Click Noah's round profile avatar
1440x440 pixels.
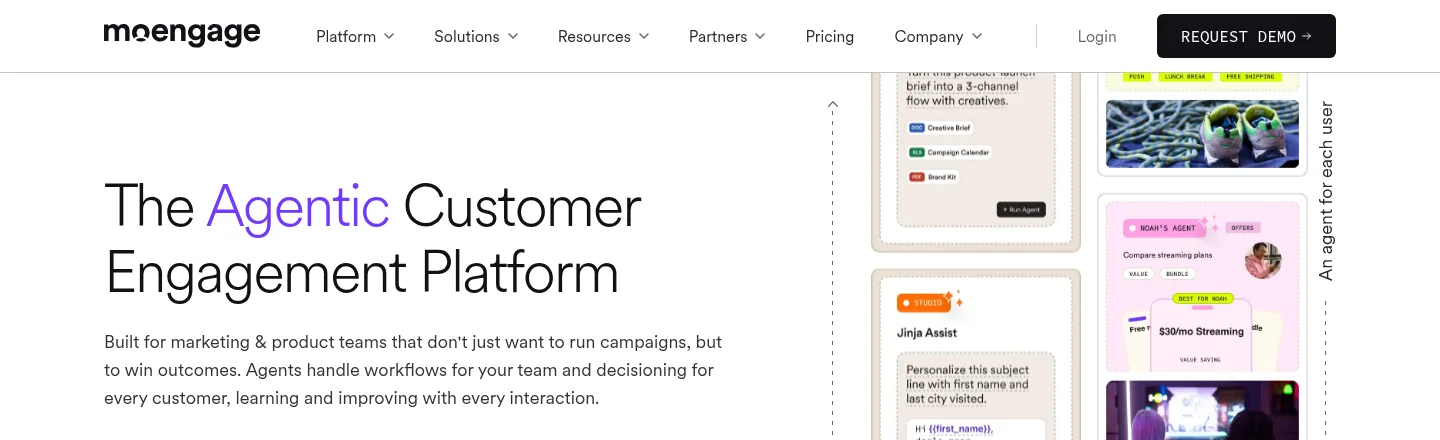point(1263,260)
